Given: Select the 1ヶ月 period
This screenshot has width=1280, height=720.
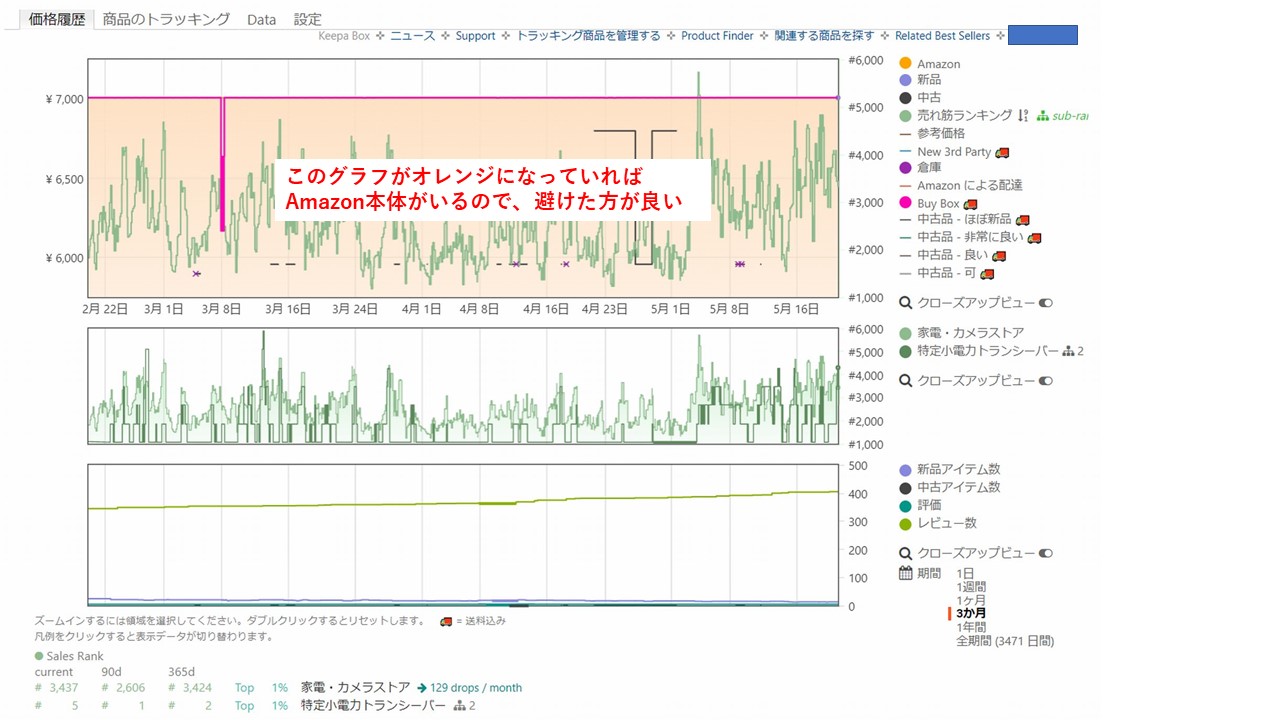Looking at the screenshot, I should 972,600.
